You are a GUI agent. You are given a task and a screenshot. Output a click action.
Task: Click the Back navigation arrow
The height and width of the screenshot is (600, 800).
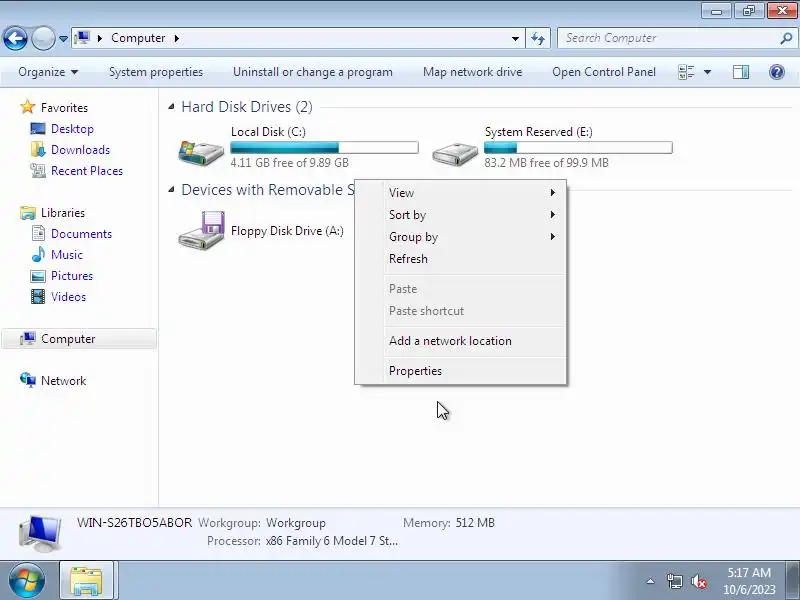[x=15, y=38]
